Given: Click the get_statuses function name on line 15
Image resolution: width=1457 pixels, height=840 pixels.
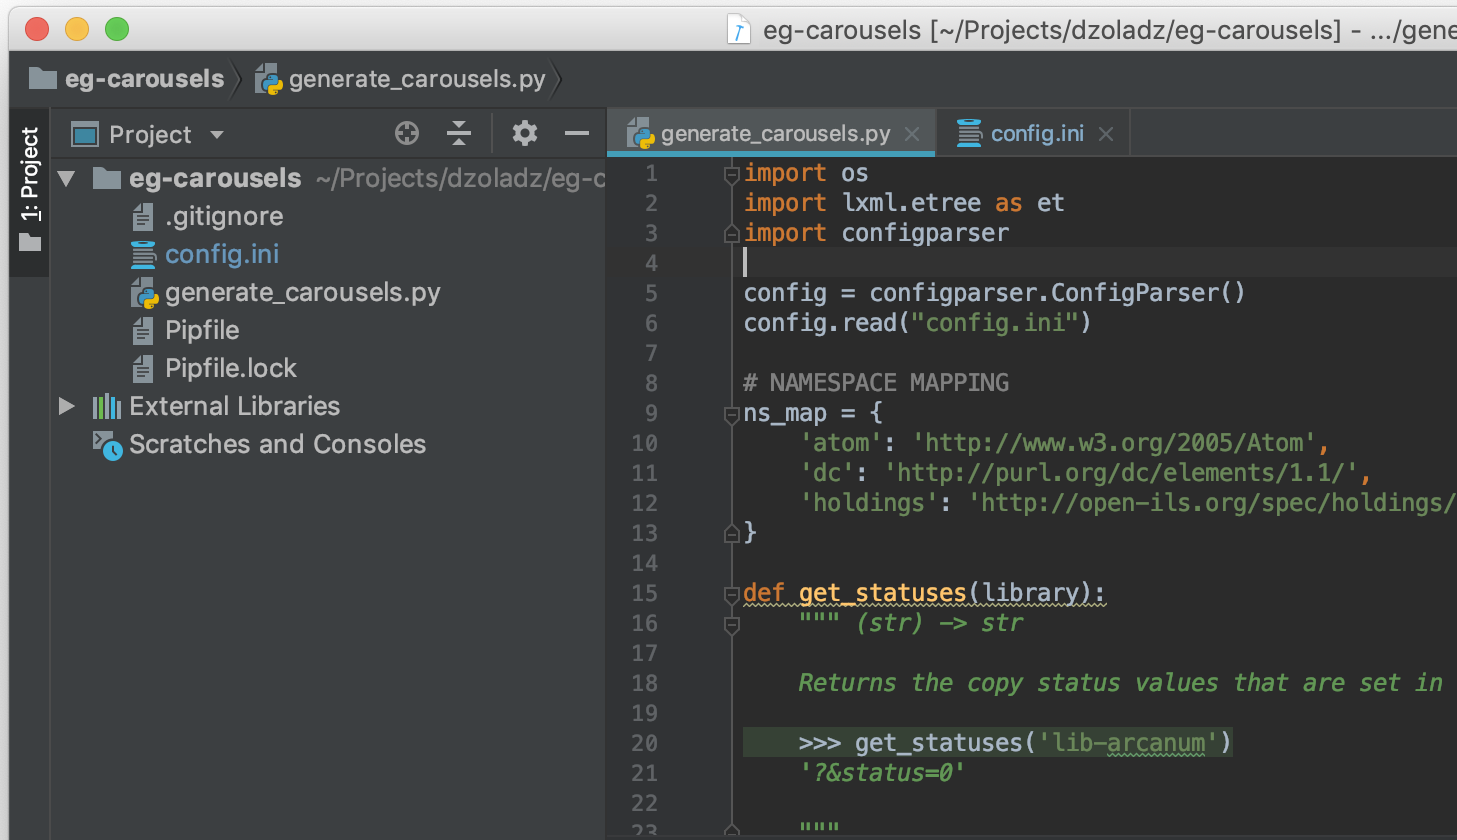Looking at the screenshot, I should tap(883, 593).
